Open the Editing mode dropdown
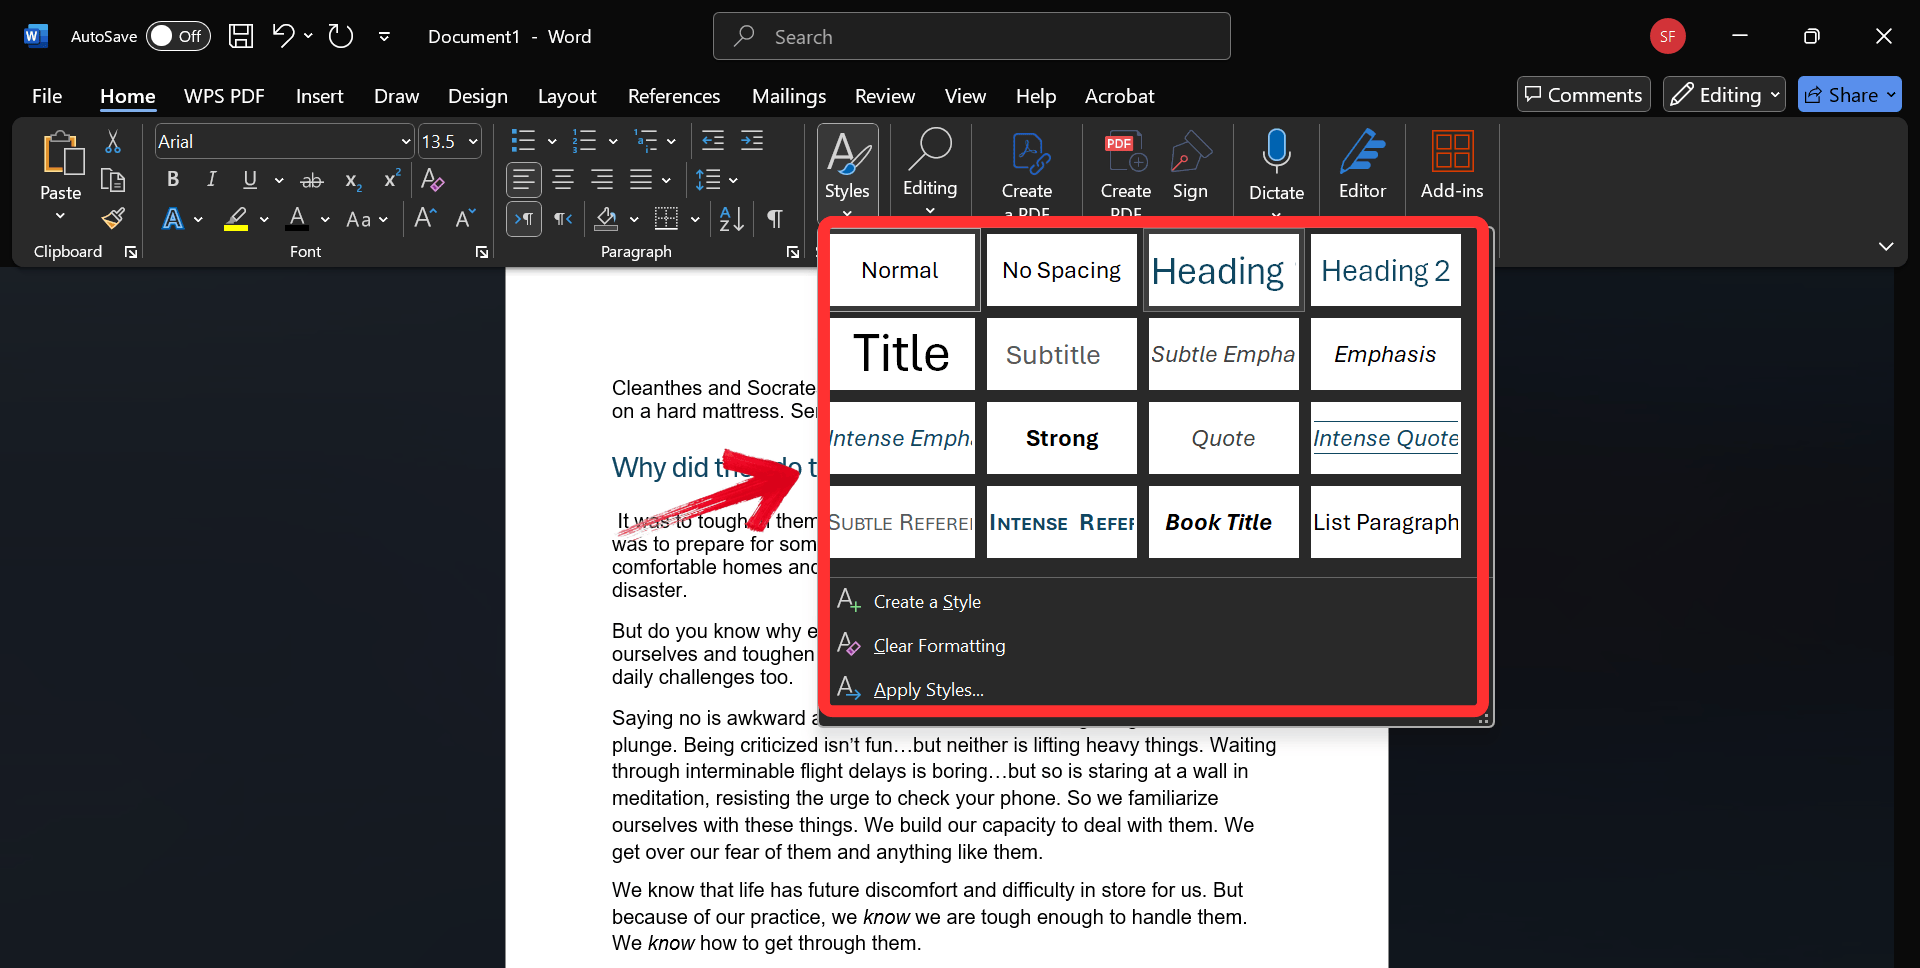The image size is (1920, 968). (x=1724, y=95)
